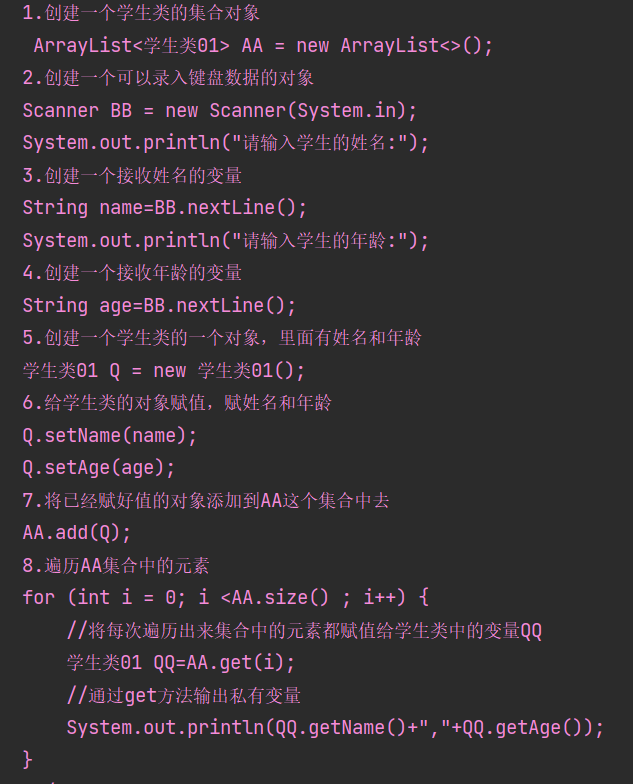Click the comment about traversing the AA collection

116,565
